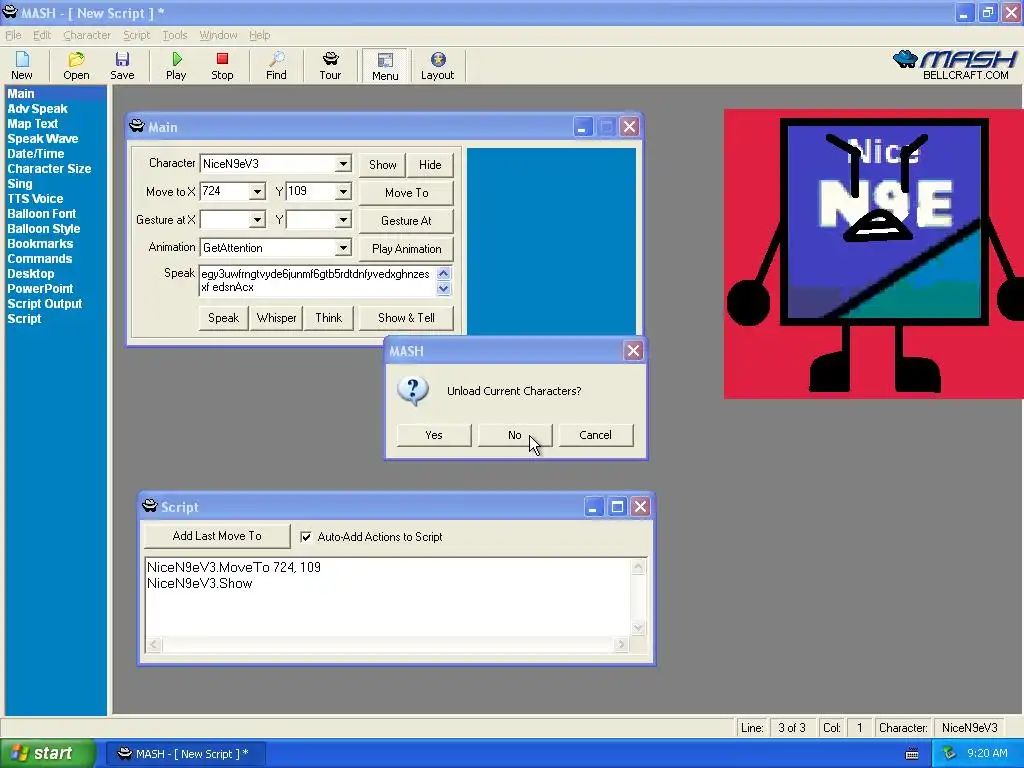Toggle Auto-Add Actions to Script checkbox

click(306, 537)
